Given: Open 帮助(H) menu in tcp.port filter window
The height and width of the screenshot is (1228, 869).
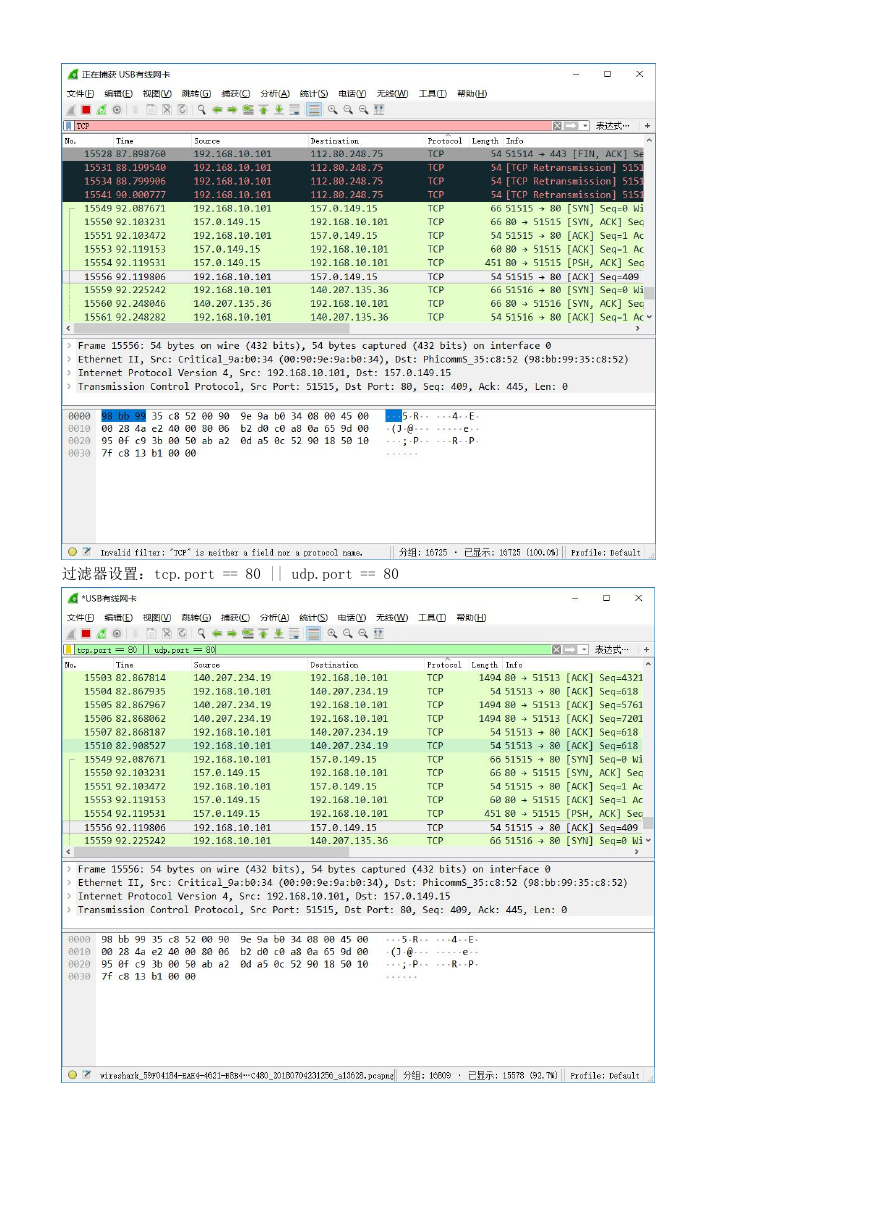Looking at the screenshot, I should (471, 617).
